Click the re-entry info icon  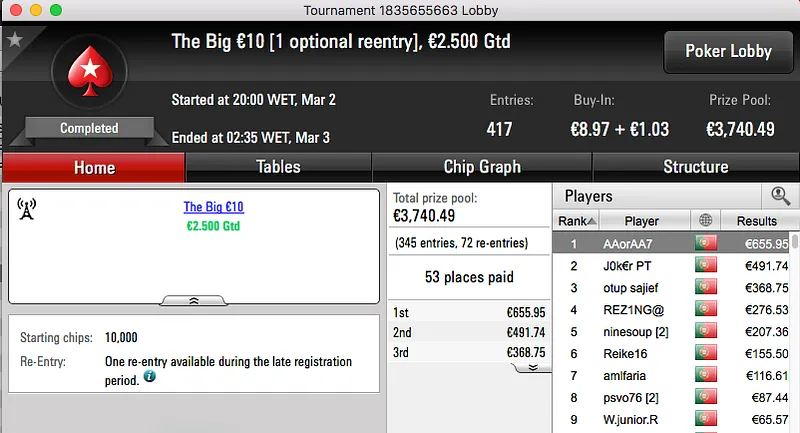149,377
